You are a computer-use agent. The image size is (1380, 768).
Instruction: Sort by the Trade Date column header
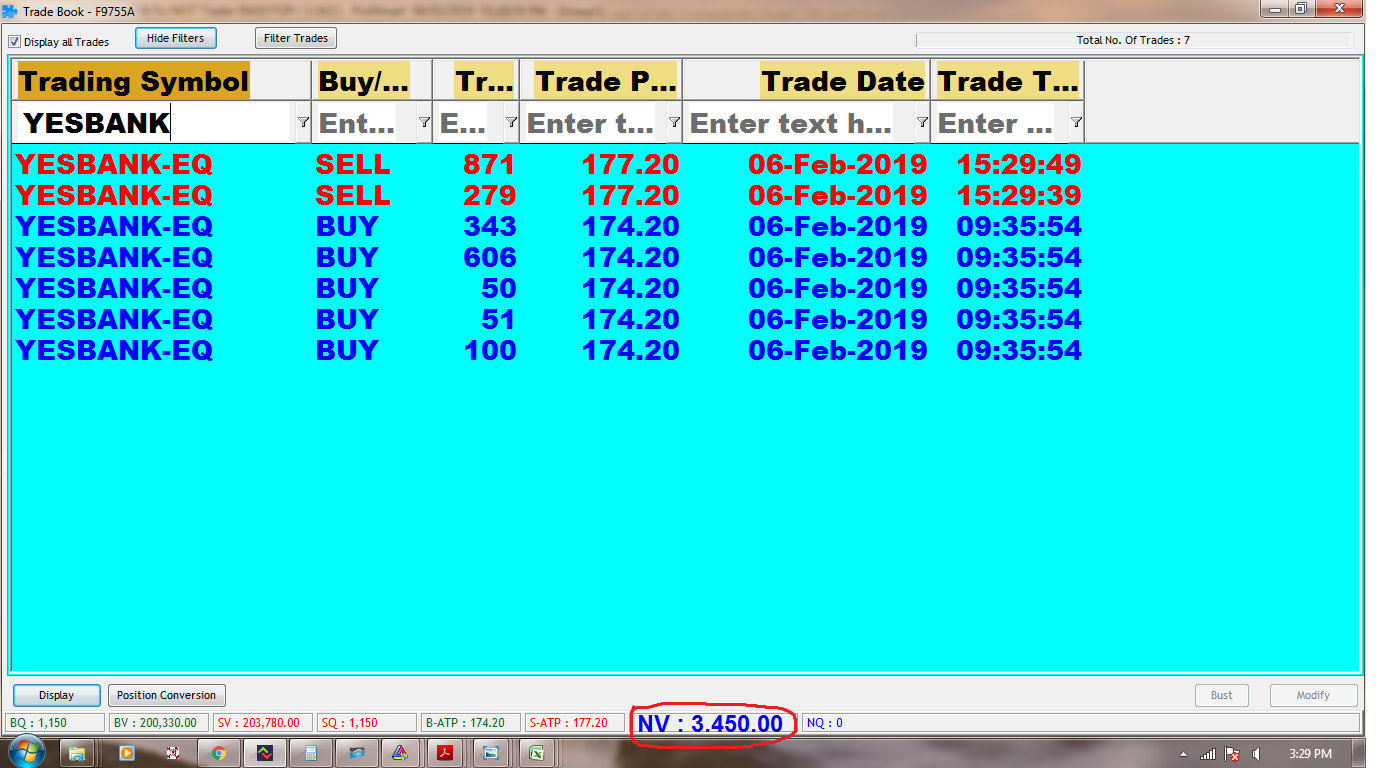pyautogui.click(x=806, y=81)
